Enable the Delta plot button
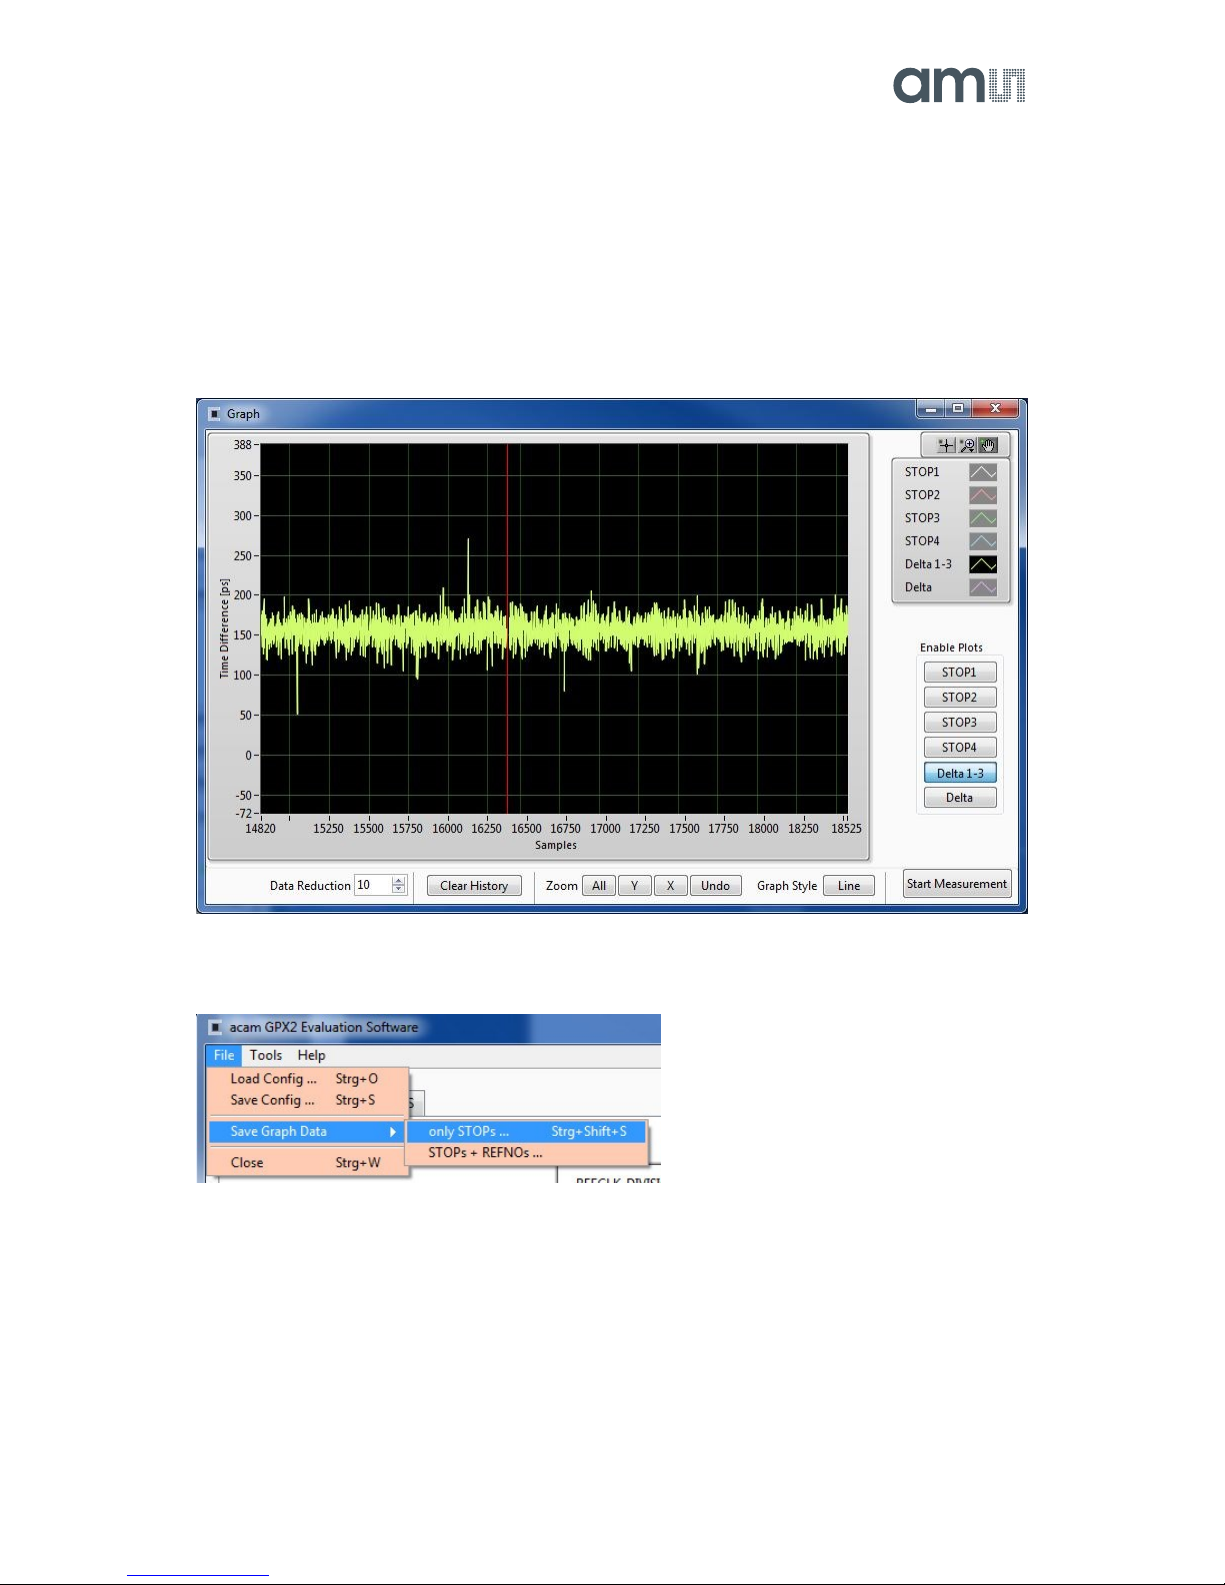 point(959,798)
